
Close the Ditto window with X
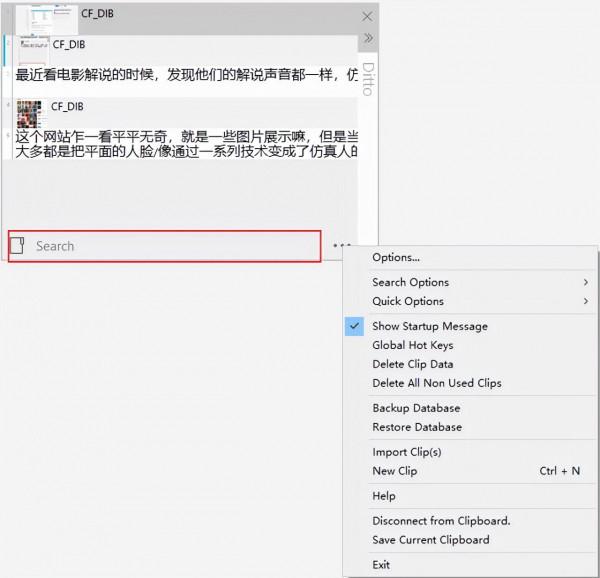(367, 16)
